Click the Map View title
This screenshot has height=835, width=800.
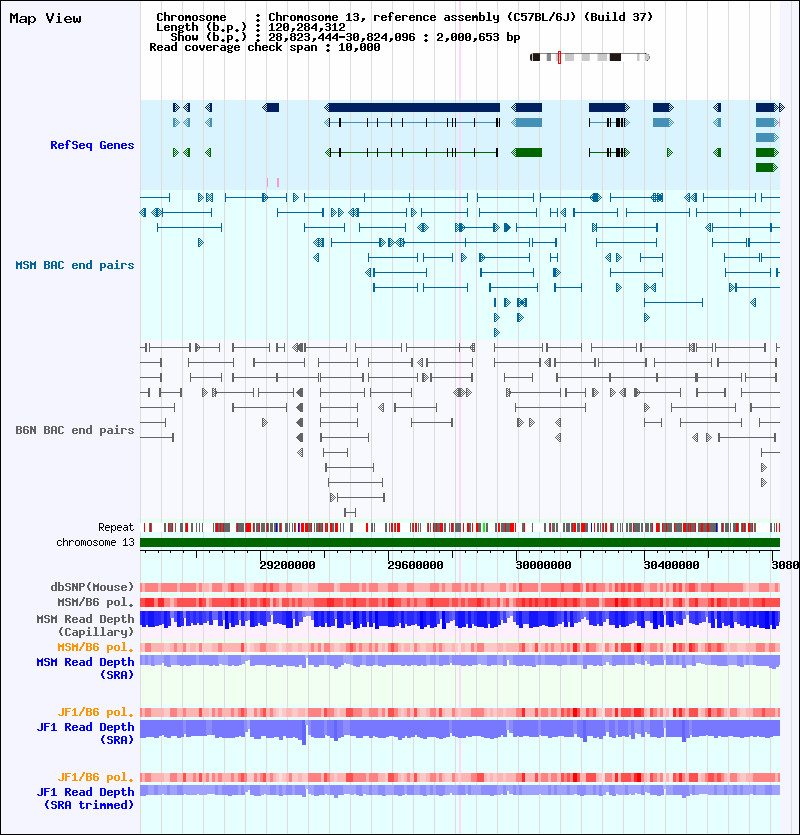45,19
